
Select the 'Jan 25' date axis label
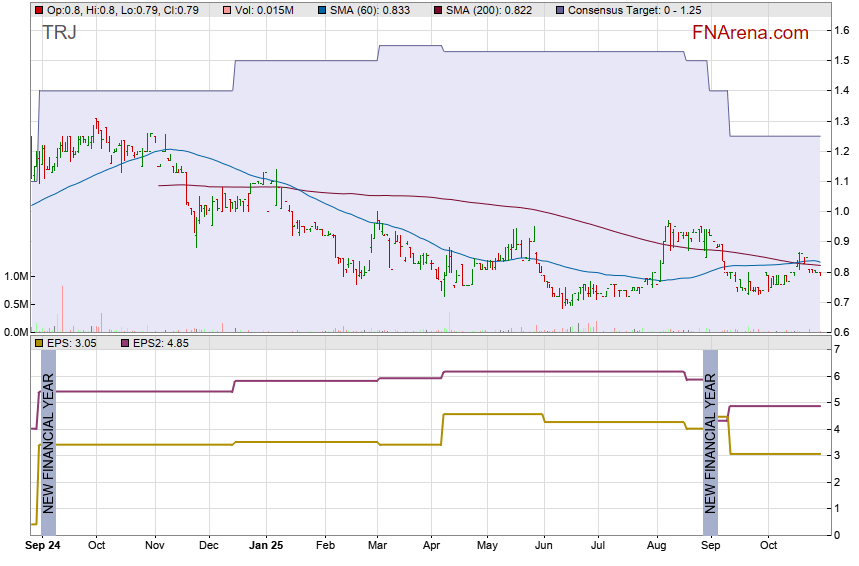266,546
